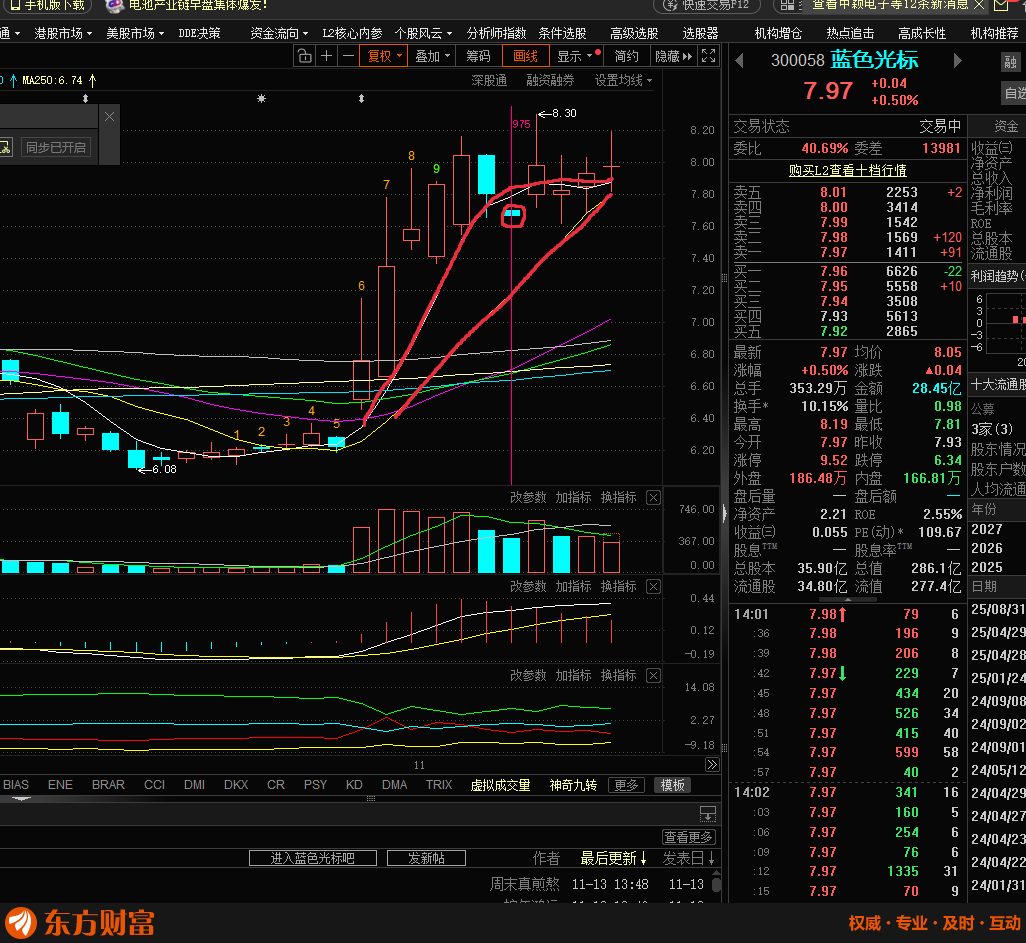Click the plus zoom-in icon in chart toolbar

click(327, 56)
